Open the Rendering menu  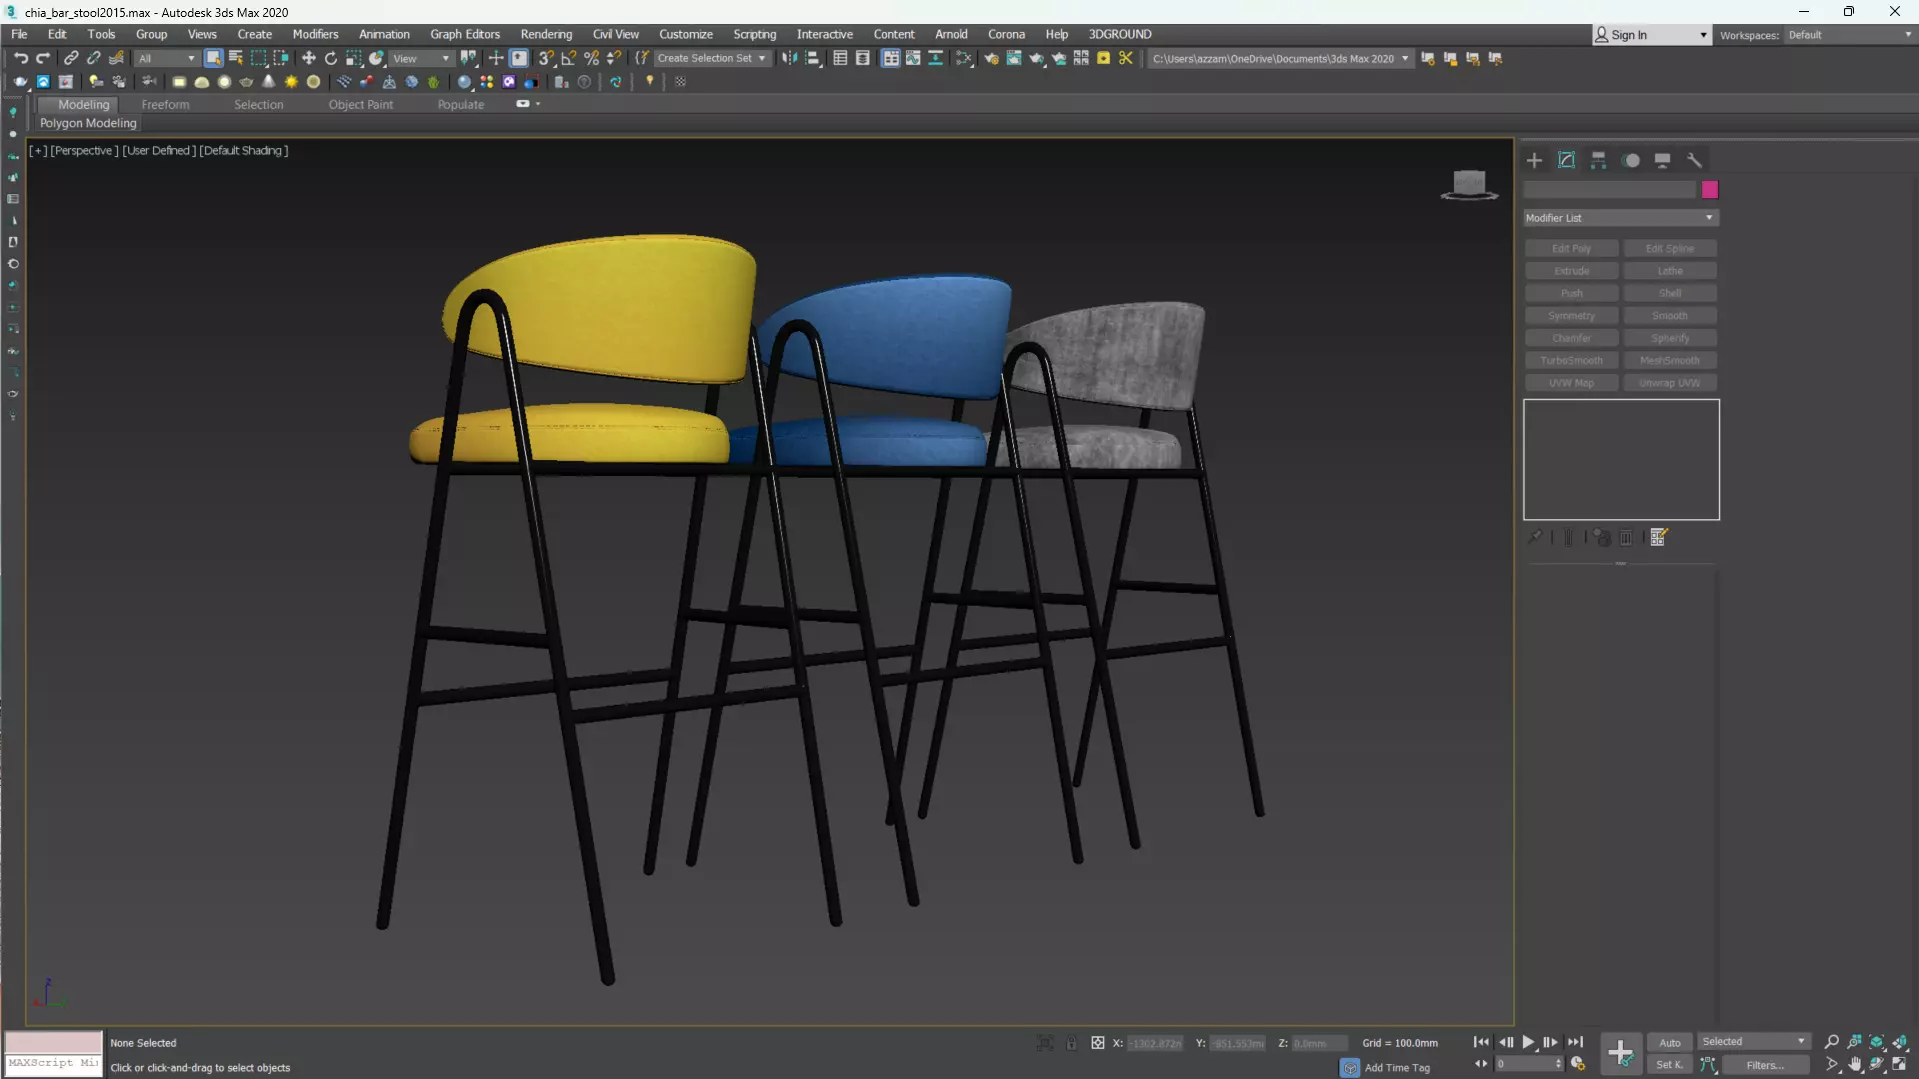tap(546, 34)
